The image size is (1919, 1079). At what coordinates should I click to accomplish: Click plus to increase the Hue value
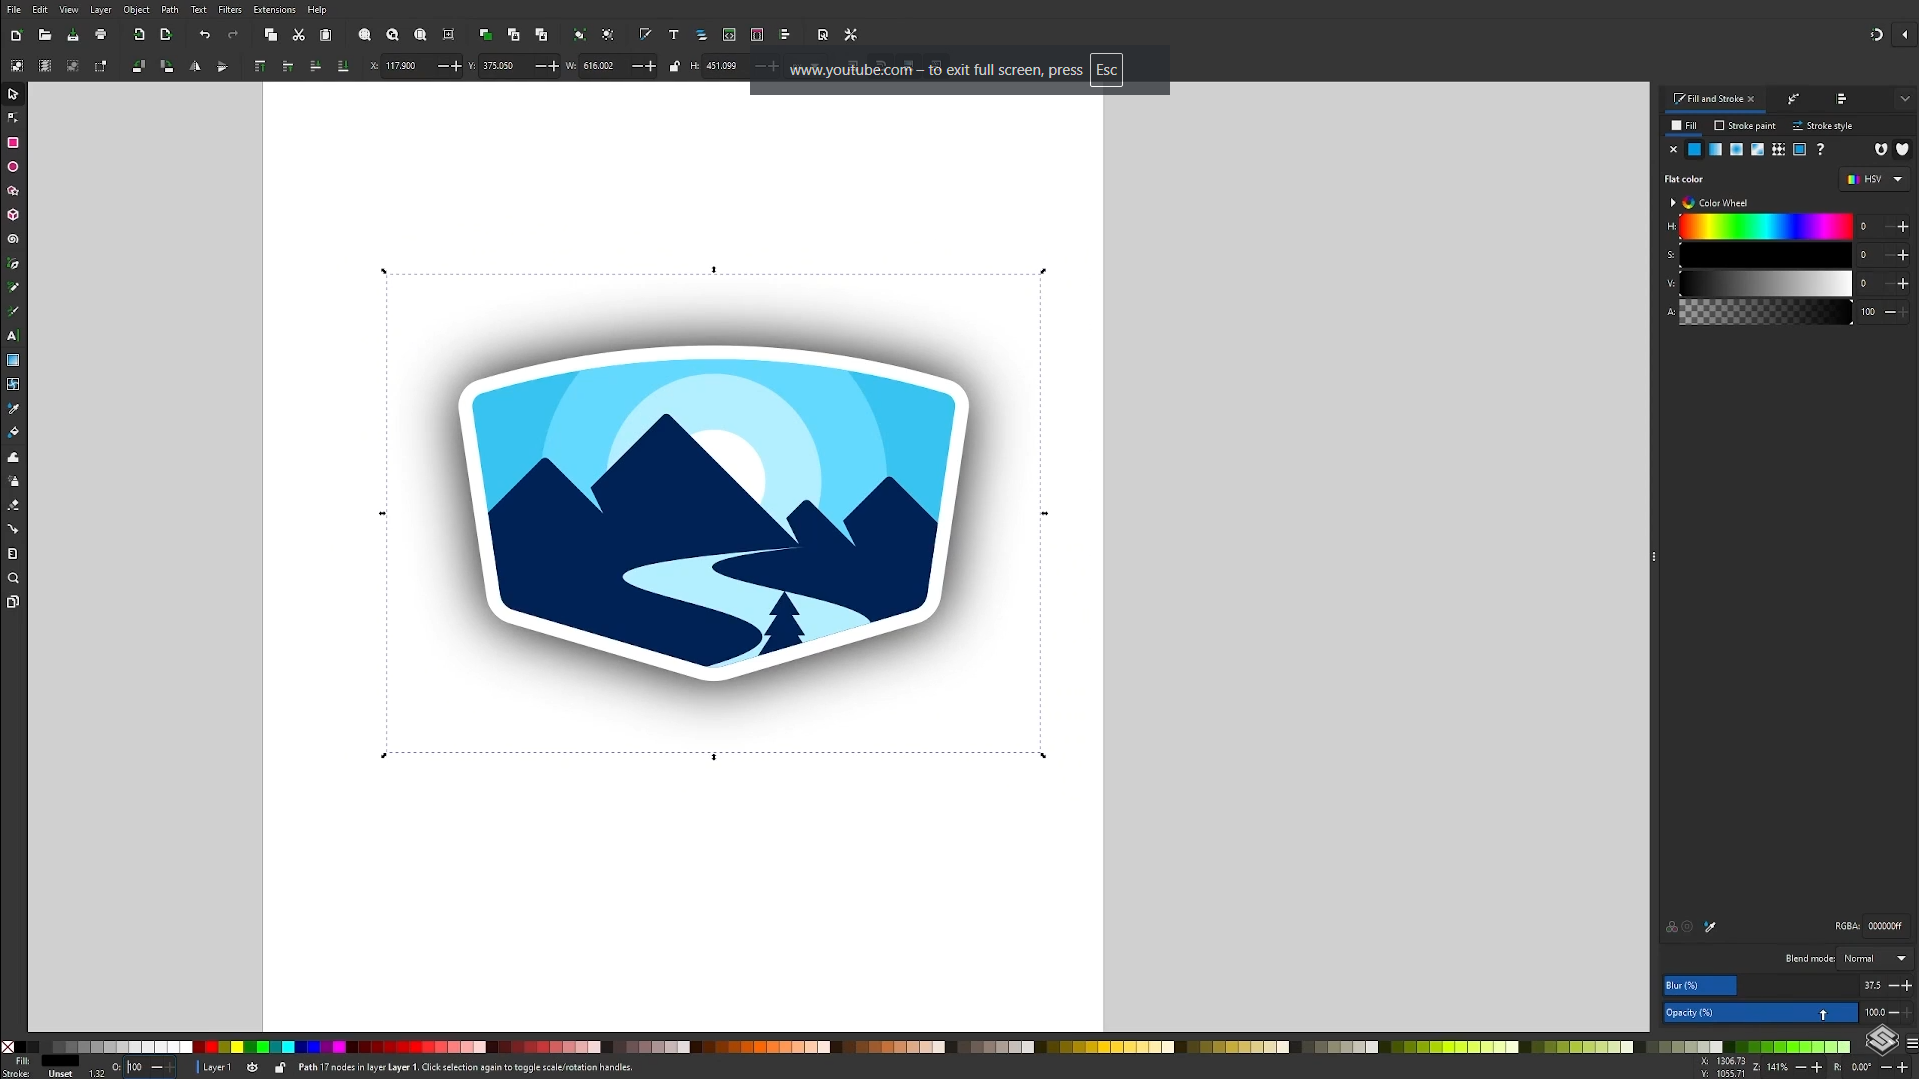(1901, 226)
